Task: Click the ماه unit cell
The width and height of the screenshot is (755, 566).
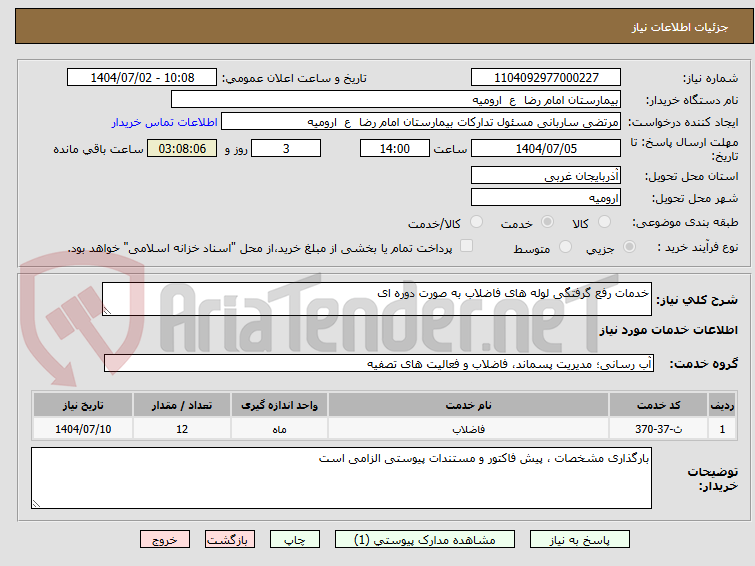Action: click(279, 429)
